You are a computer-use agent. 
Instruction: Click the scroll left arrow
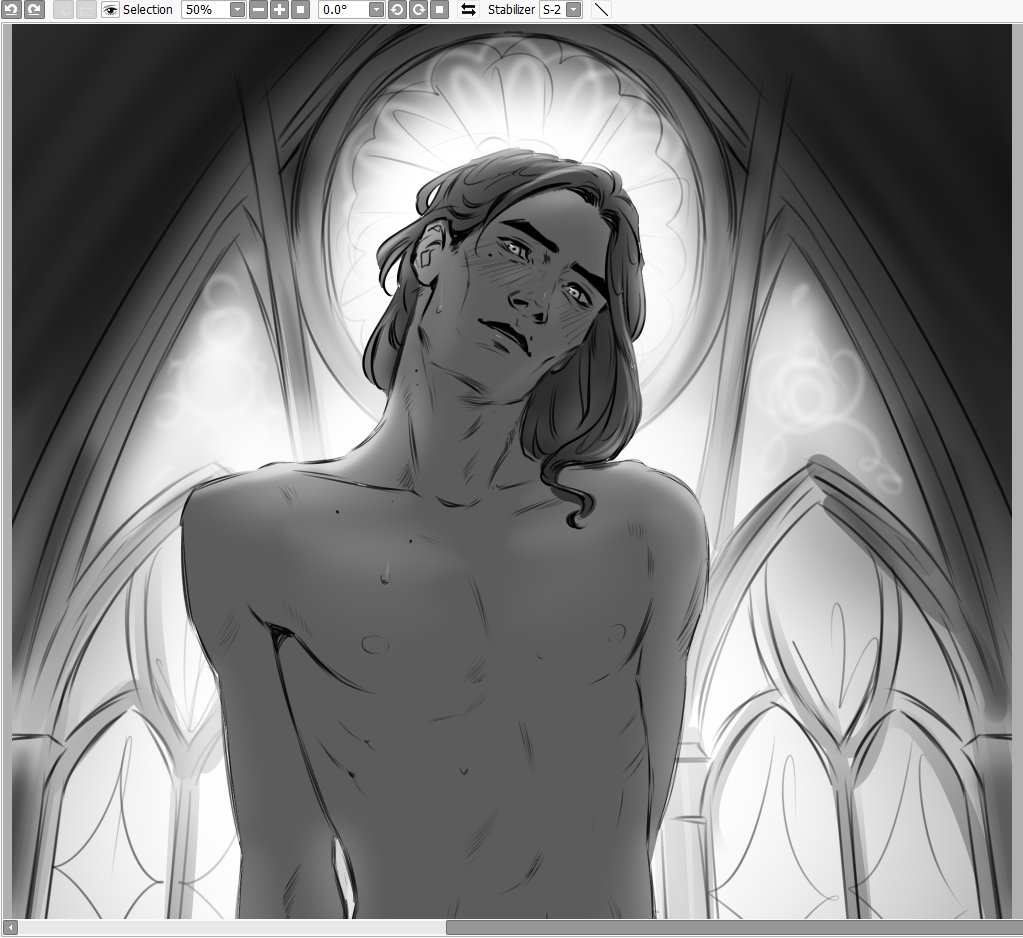pyautogui.click(x=10, y=927)
